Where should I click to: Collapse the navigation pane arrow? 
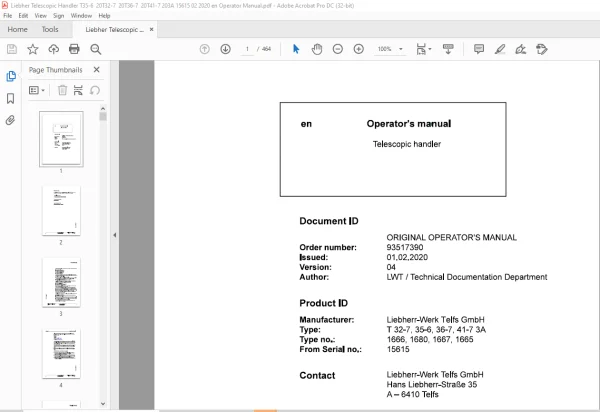tap(114, 235)
